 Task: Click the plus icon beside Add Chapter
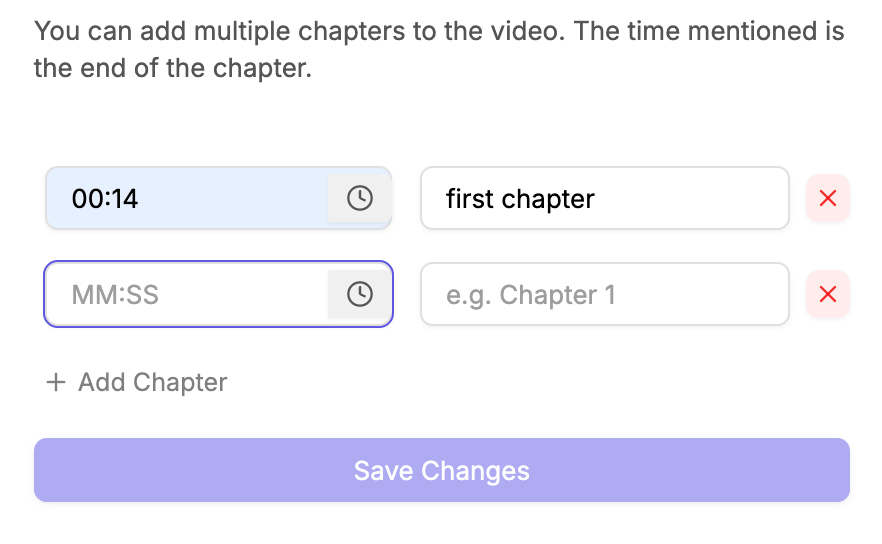click(56, 383)
